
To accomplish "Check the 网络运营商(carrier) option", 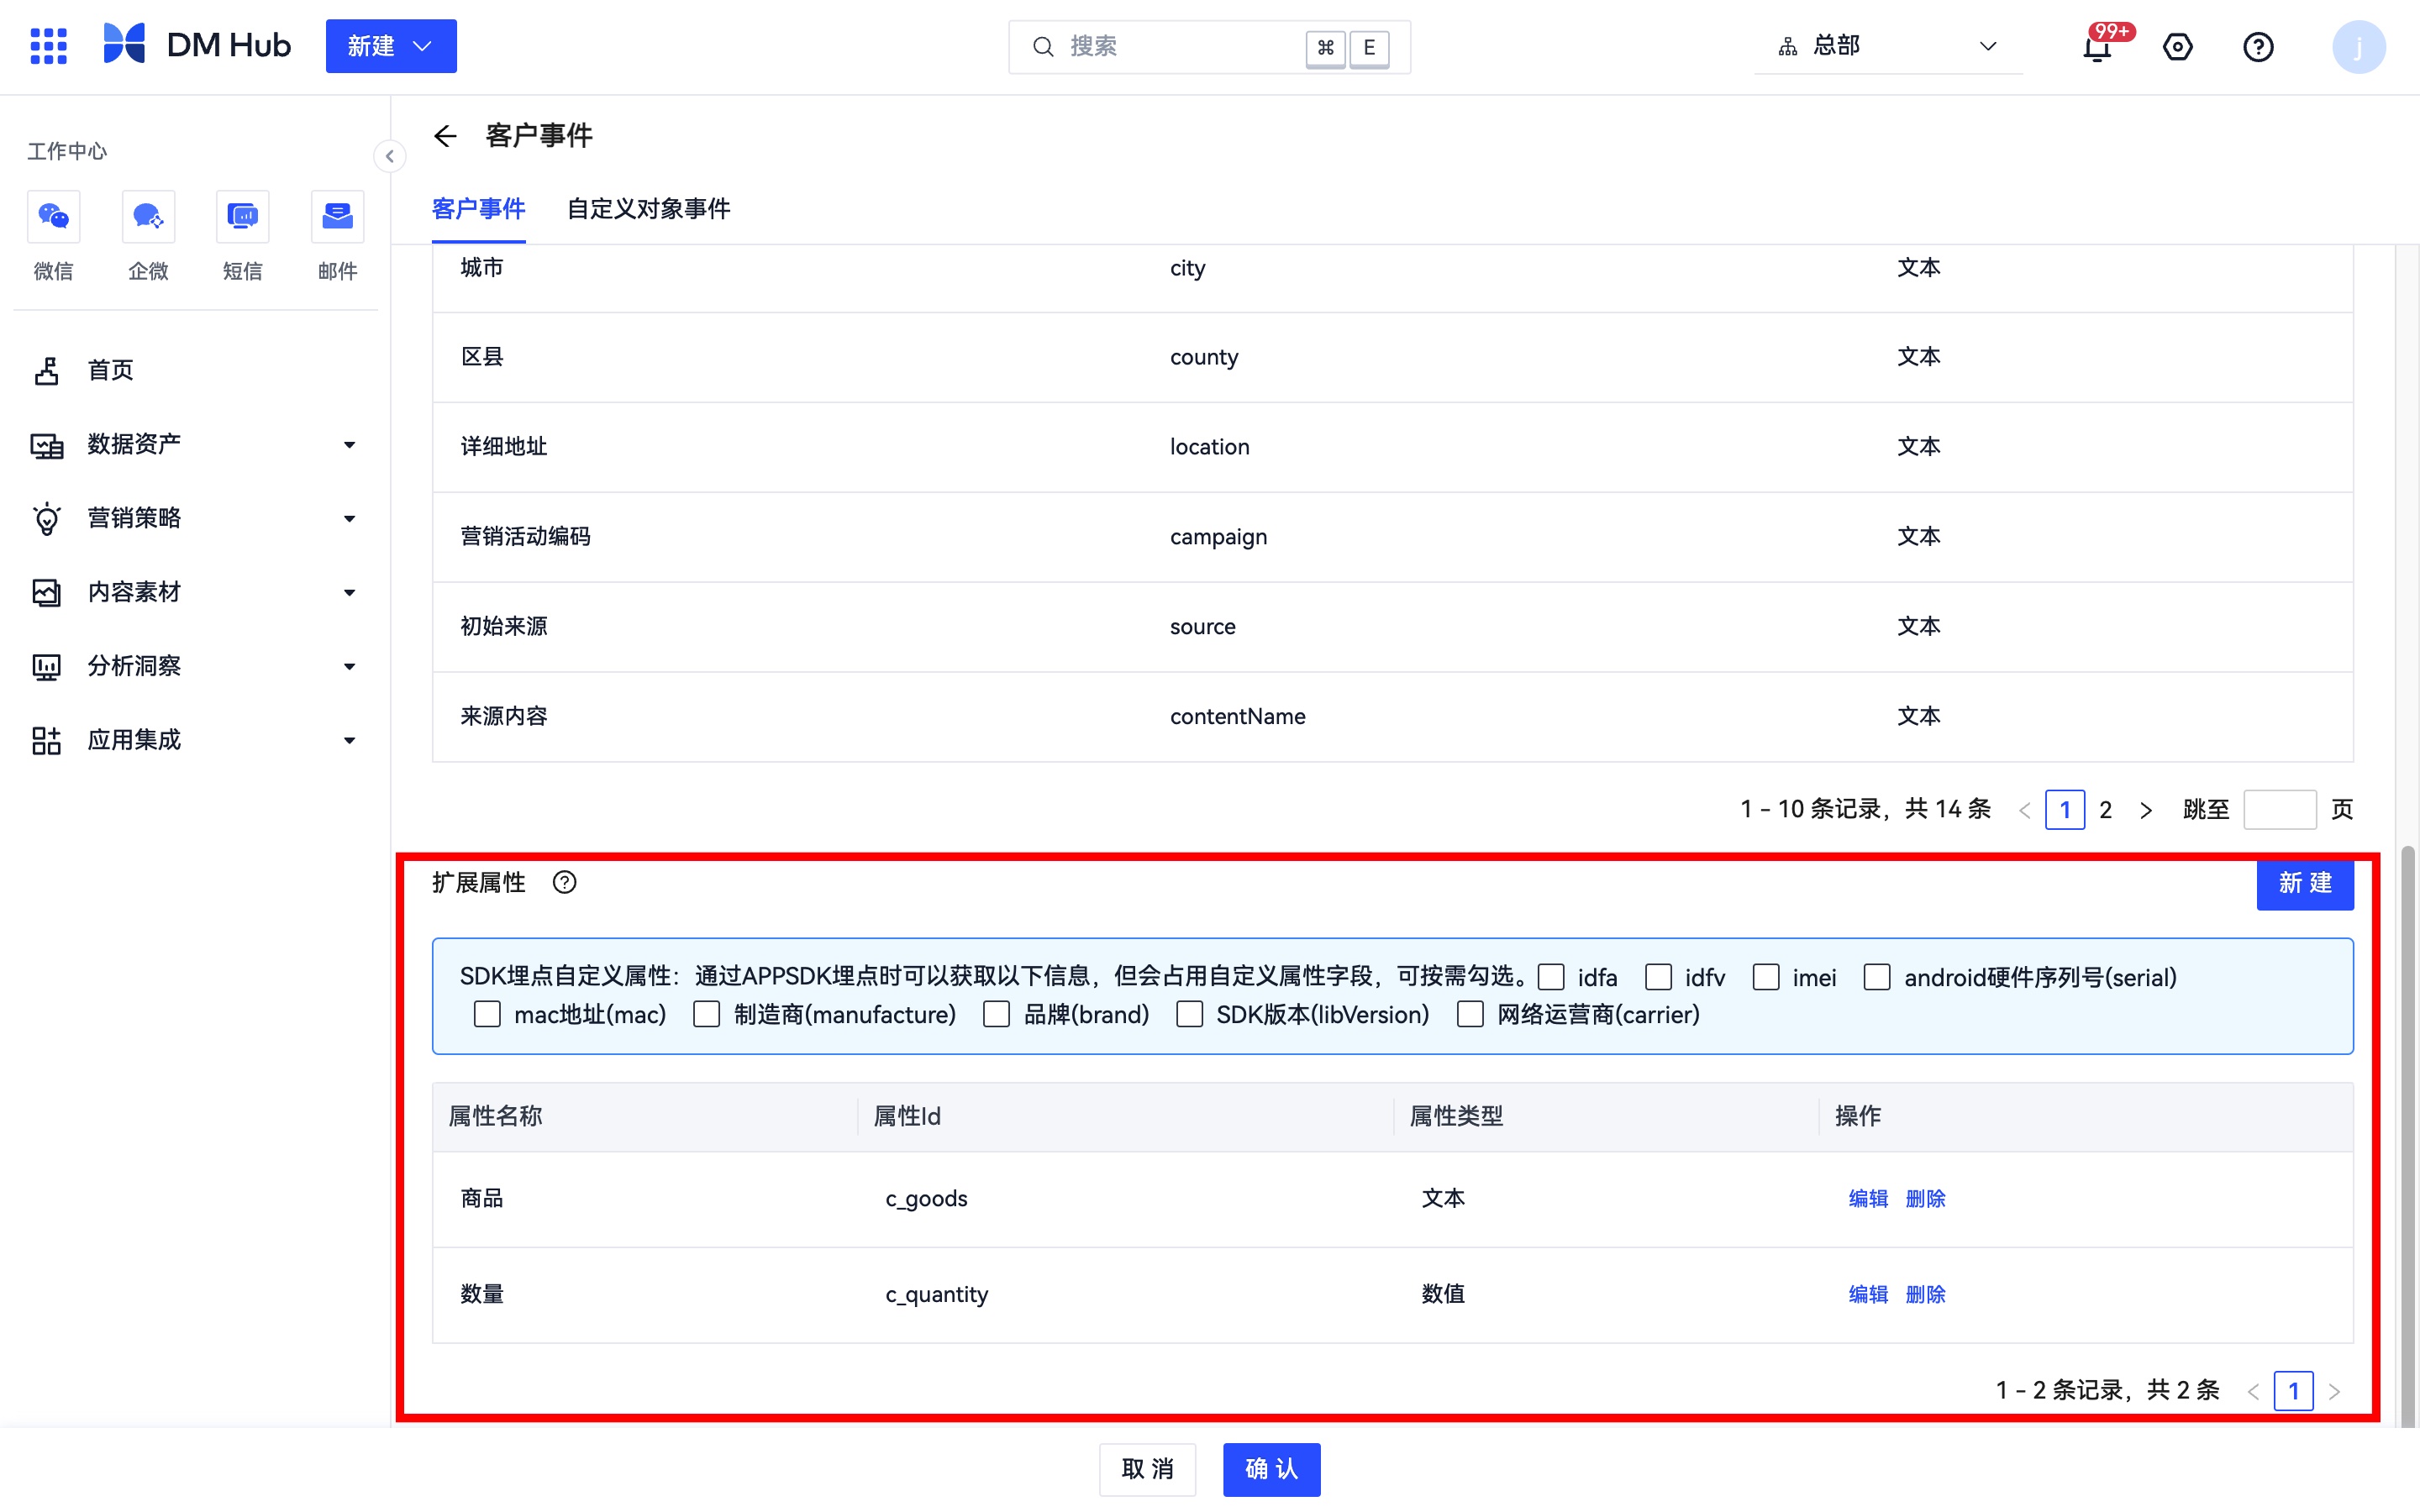I will coord(1470,1014).
